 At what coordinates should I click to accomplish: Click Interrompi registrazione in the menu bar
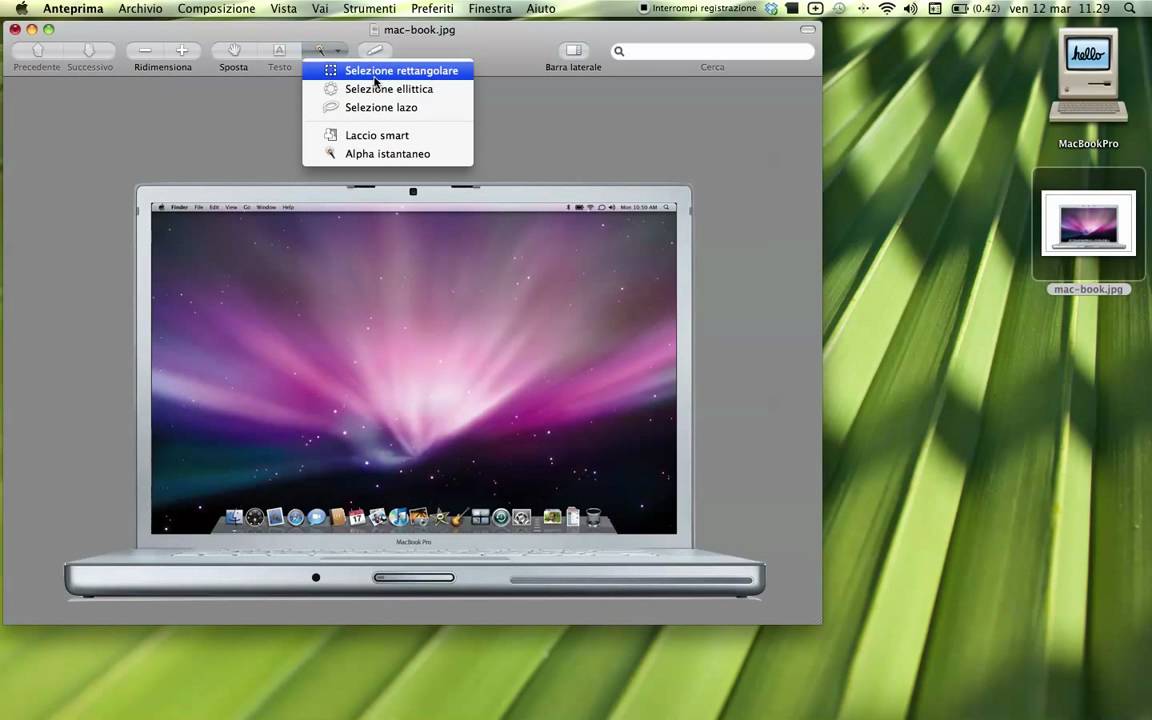697,8
